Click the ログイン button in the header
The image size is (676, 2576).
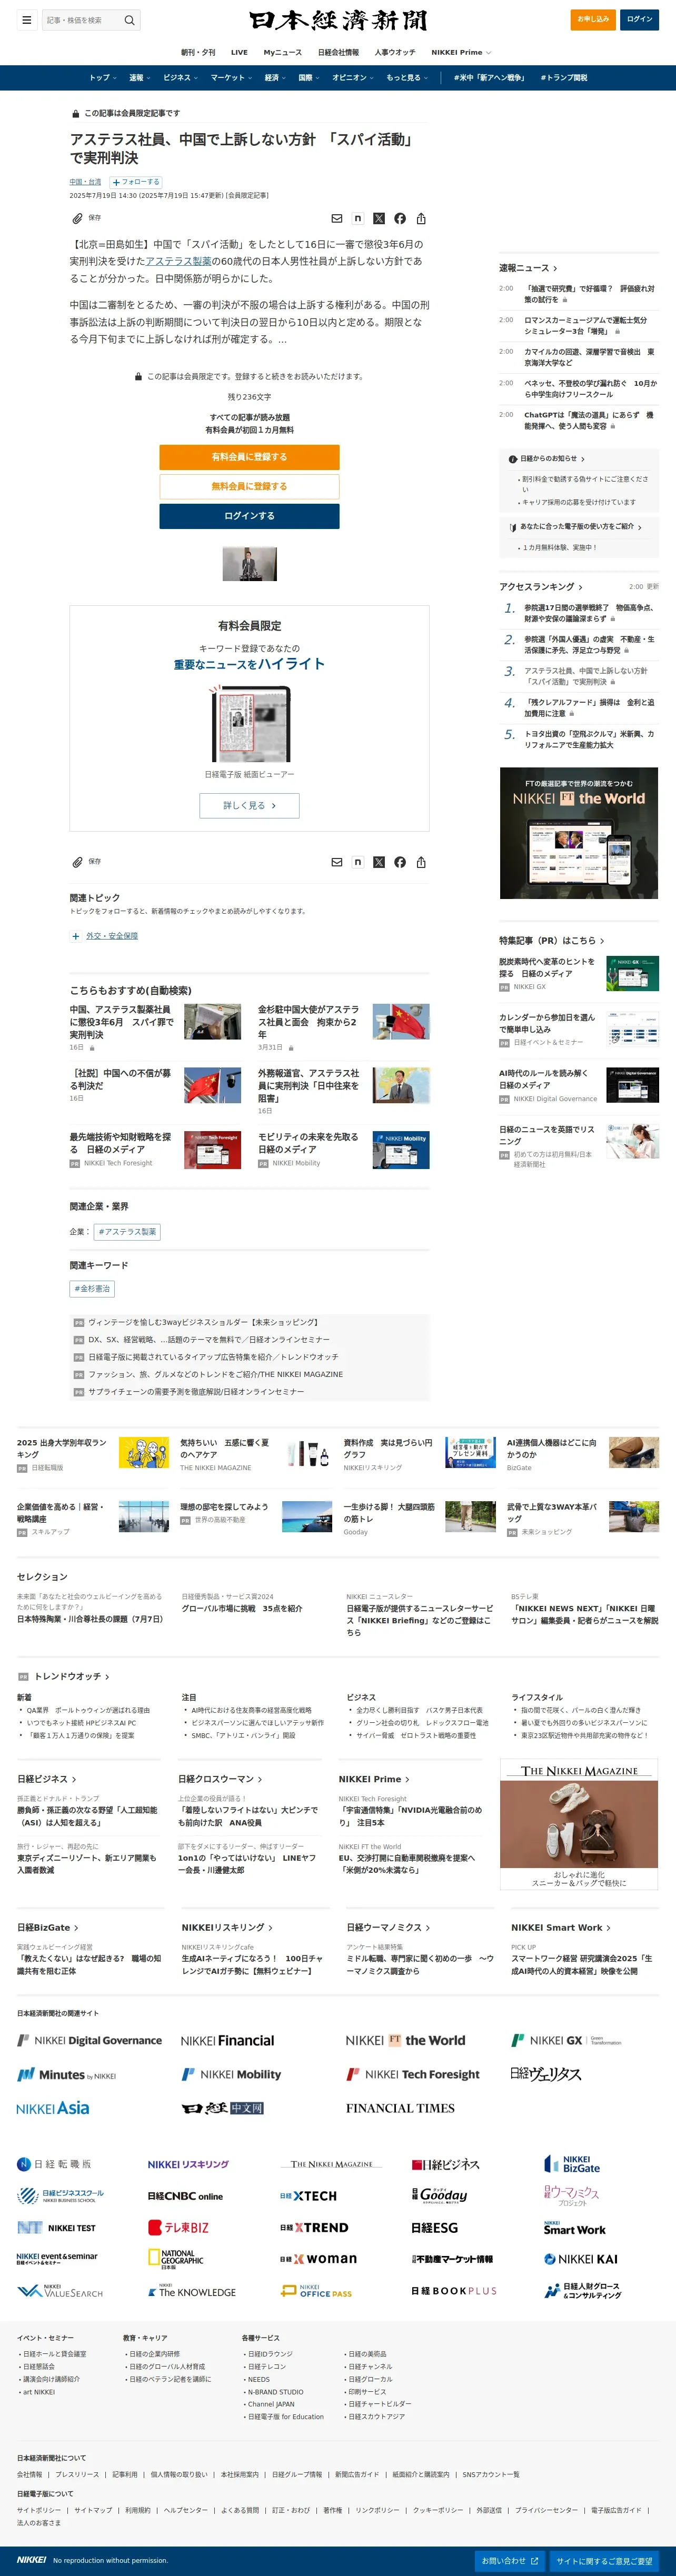(640, 19)
